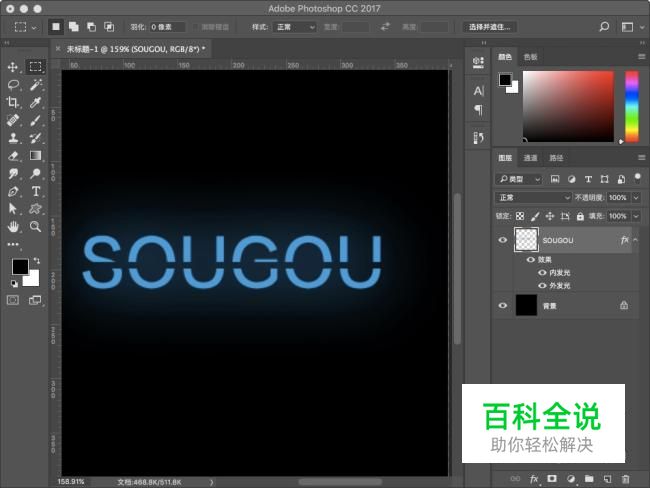
Task: Click Subtract from Selection mode
Action: tap(91, 27)
